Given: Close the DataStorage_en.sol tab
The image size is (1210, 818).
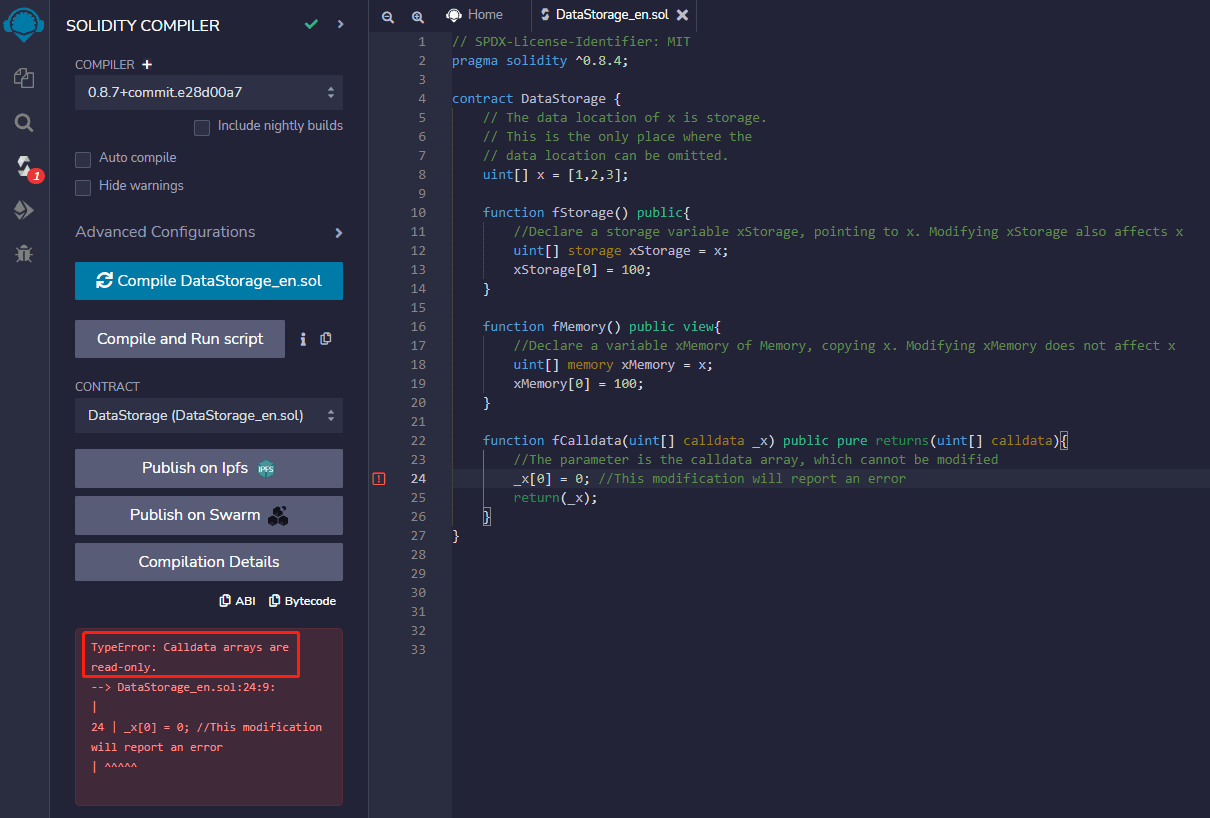Looking at the screenshot, I should [x=682, y=15].
